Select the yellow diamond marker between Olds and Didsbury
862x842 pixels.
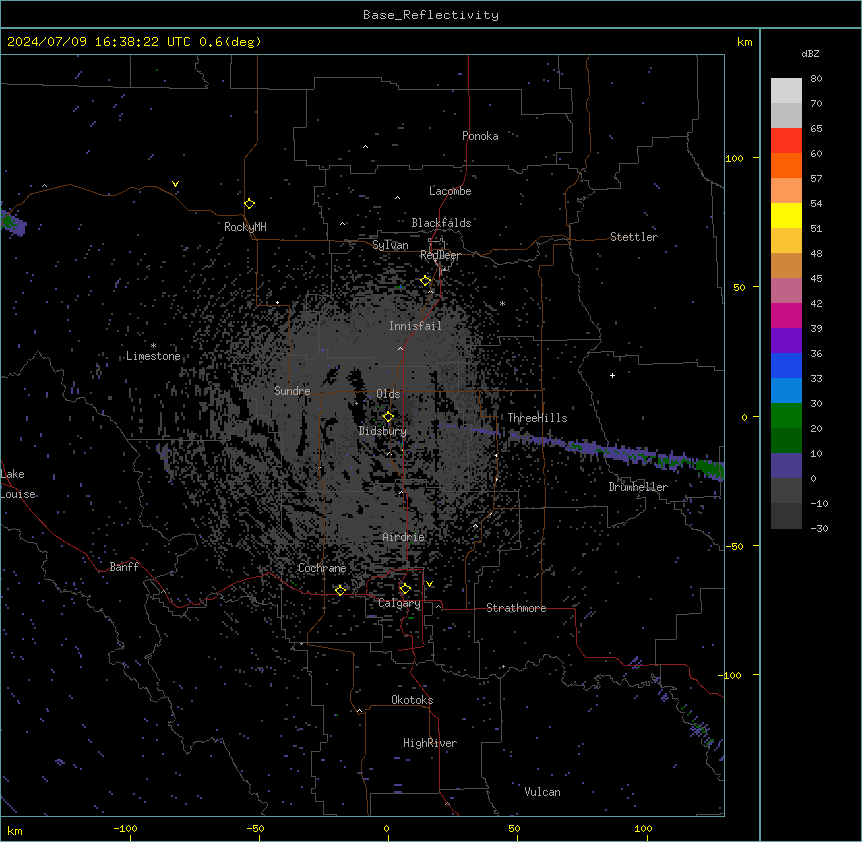(x=389, y=417)
